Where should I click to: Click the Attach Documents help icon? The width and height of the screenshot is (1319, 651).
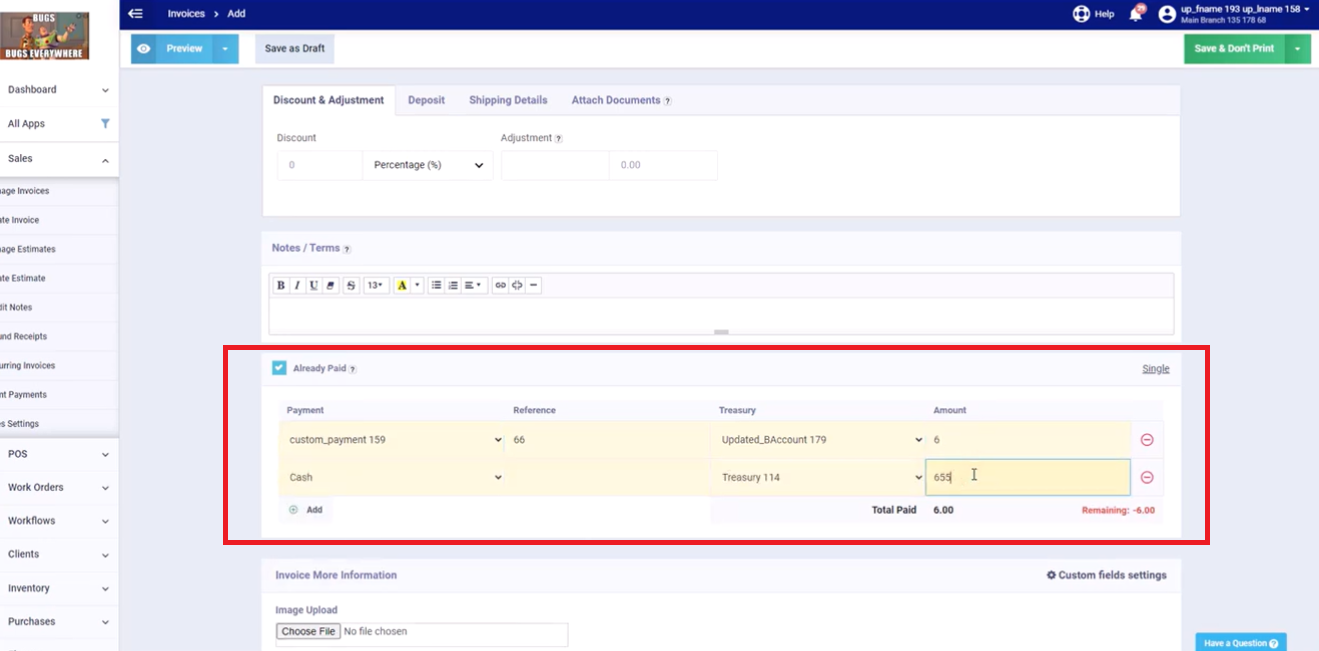pos(667,101)
